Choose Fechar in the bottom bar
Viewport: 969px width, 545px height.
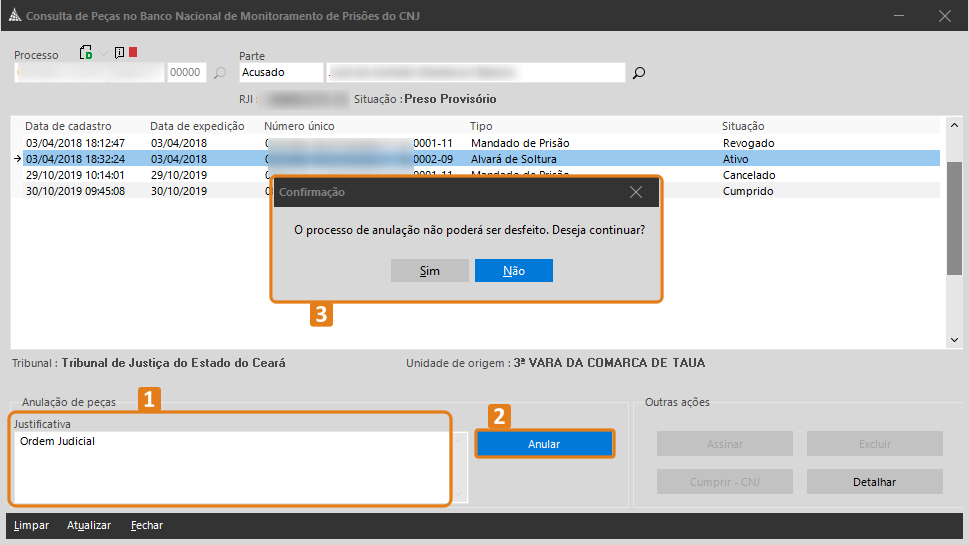pyautogui.click(x=147, y=525)
